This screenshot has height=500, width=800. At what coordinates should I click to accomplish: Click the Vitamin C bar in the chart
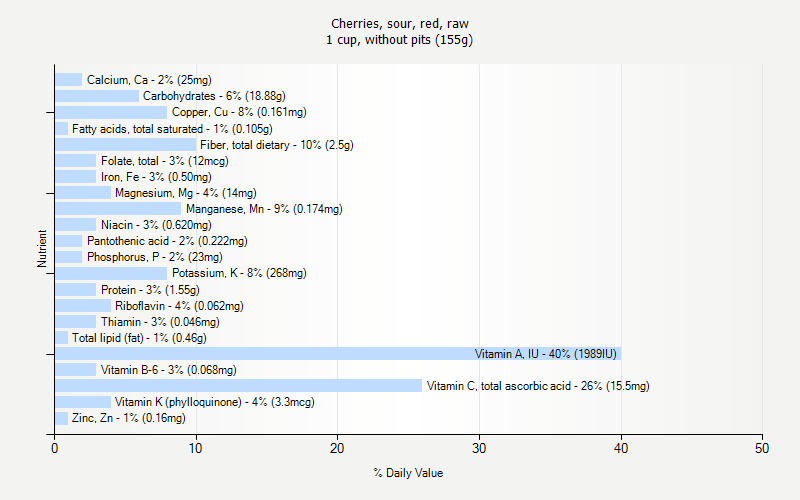coord(239,386)
